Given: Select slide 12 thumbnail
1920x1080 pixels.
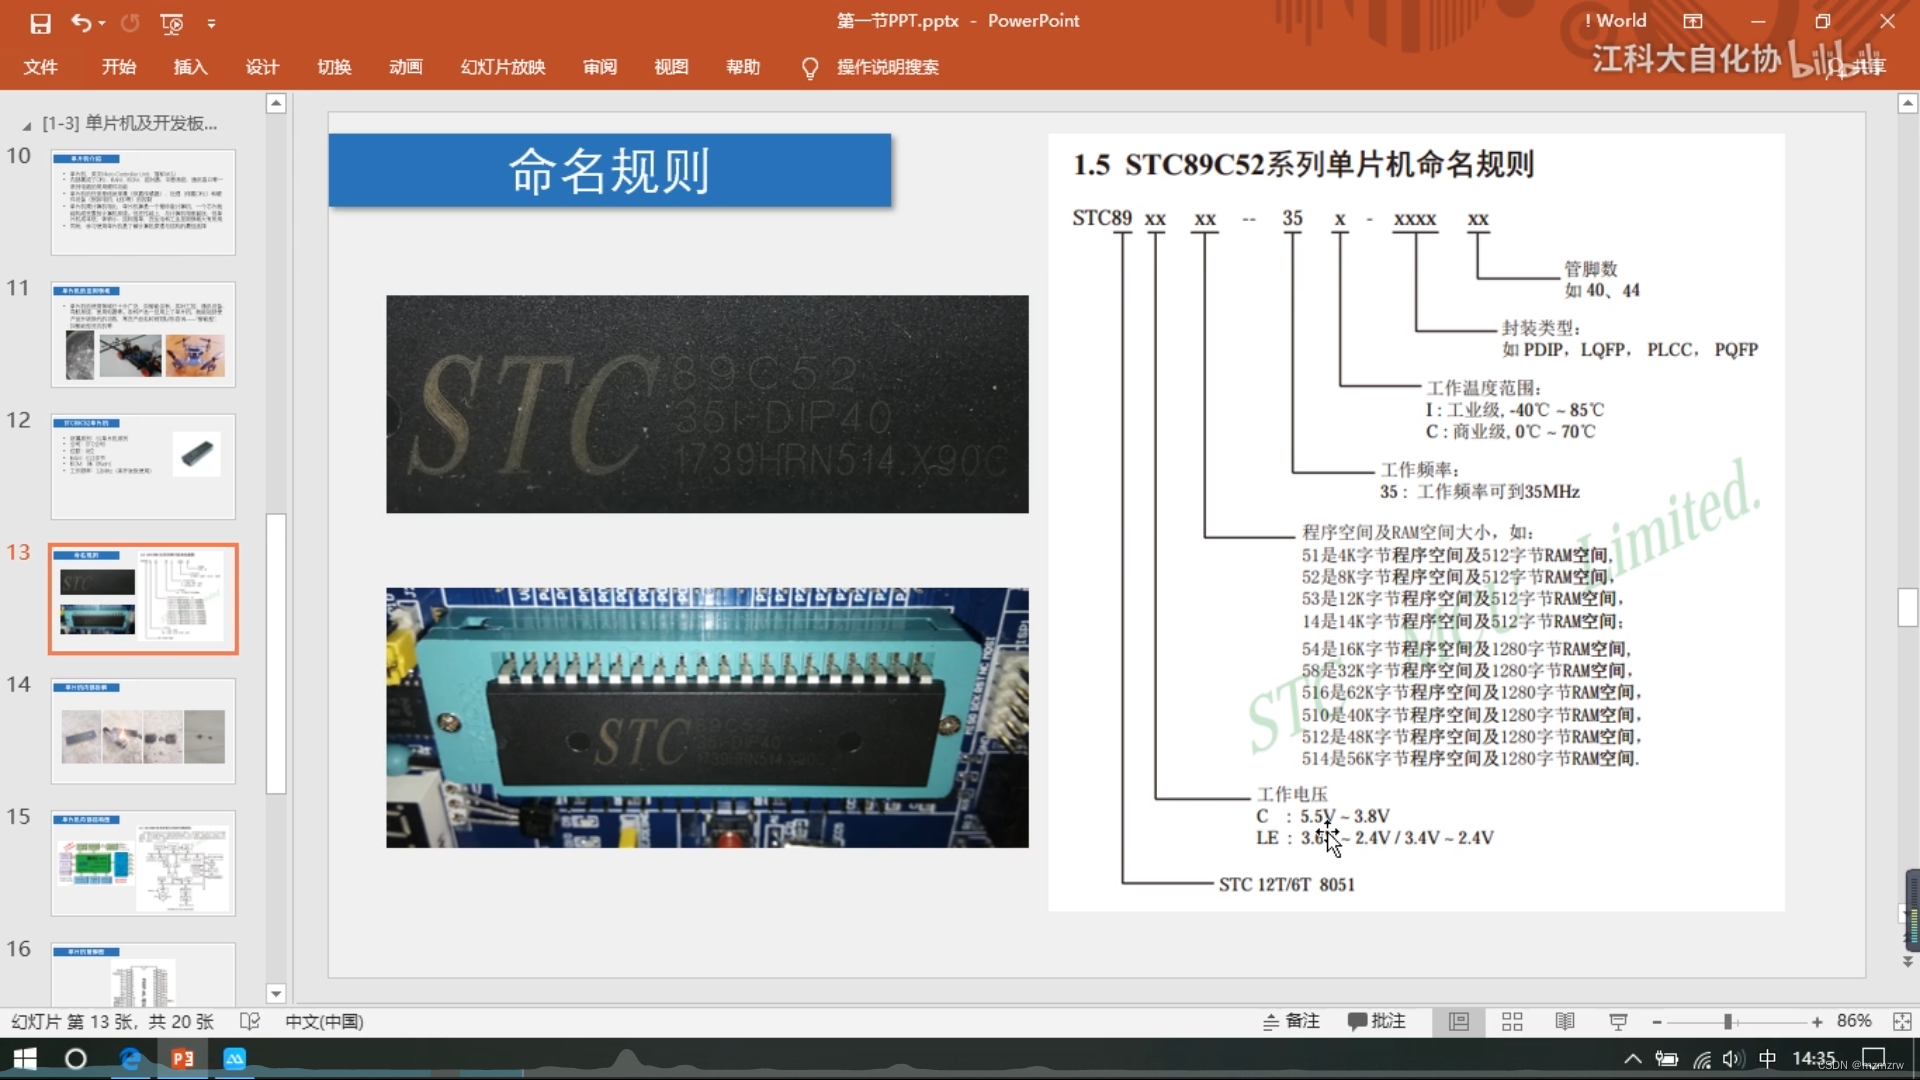Looking at the screenshot, I should [x=143, y=466].
